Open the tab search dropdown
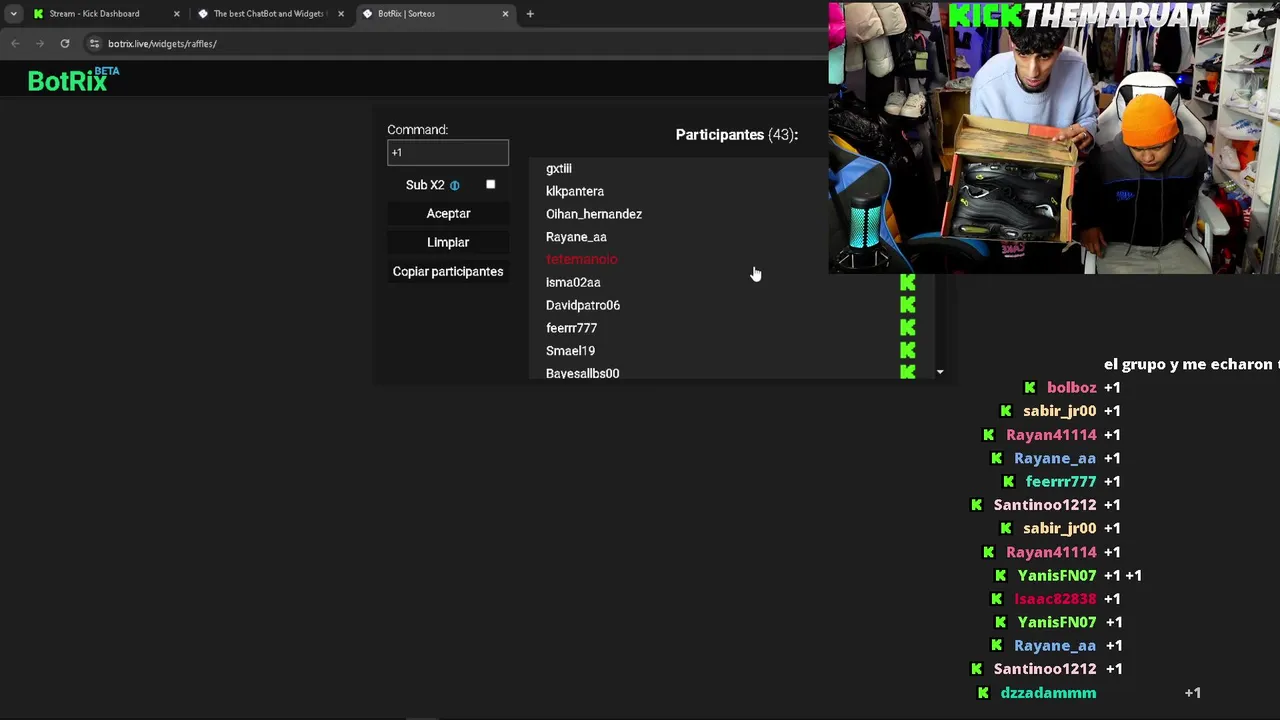Screen dimensions: 1280x720 (x=13, y=14)
